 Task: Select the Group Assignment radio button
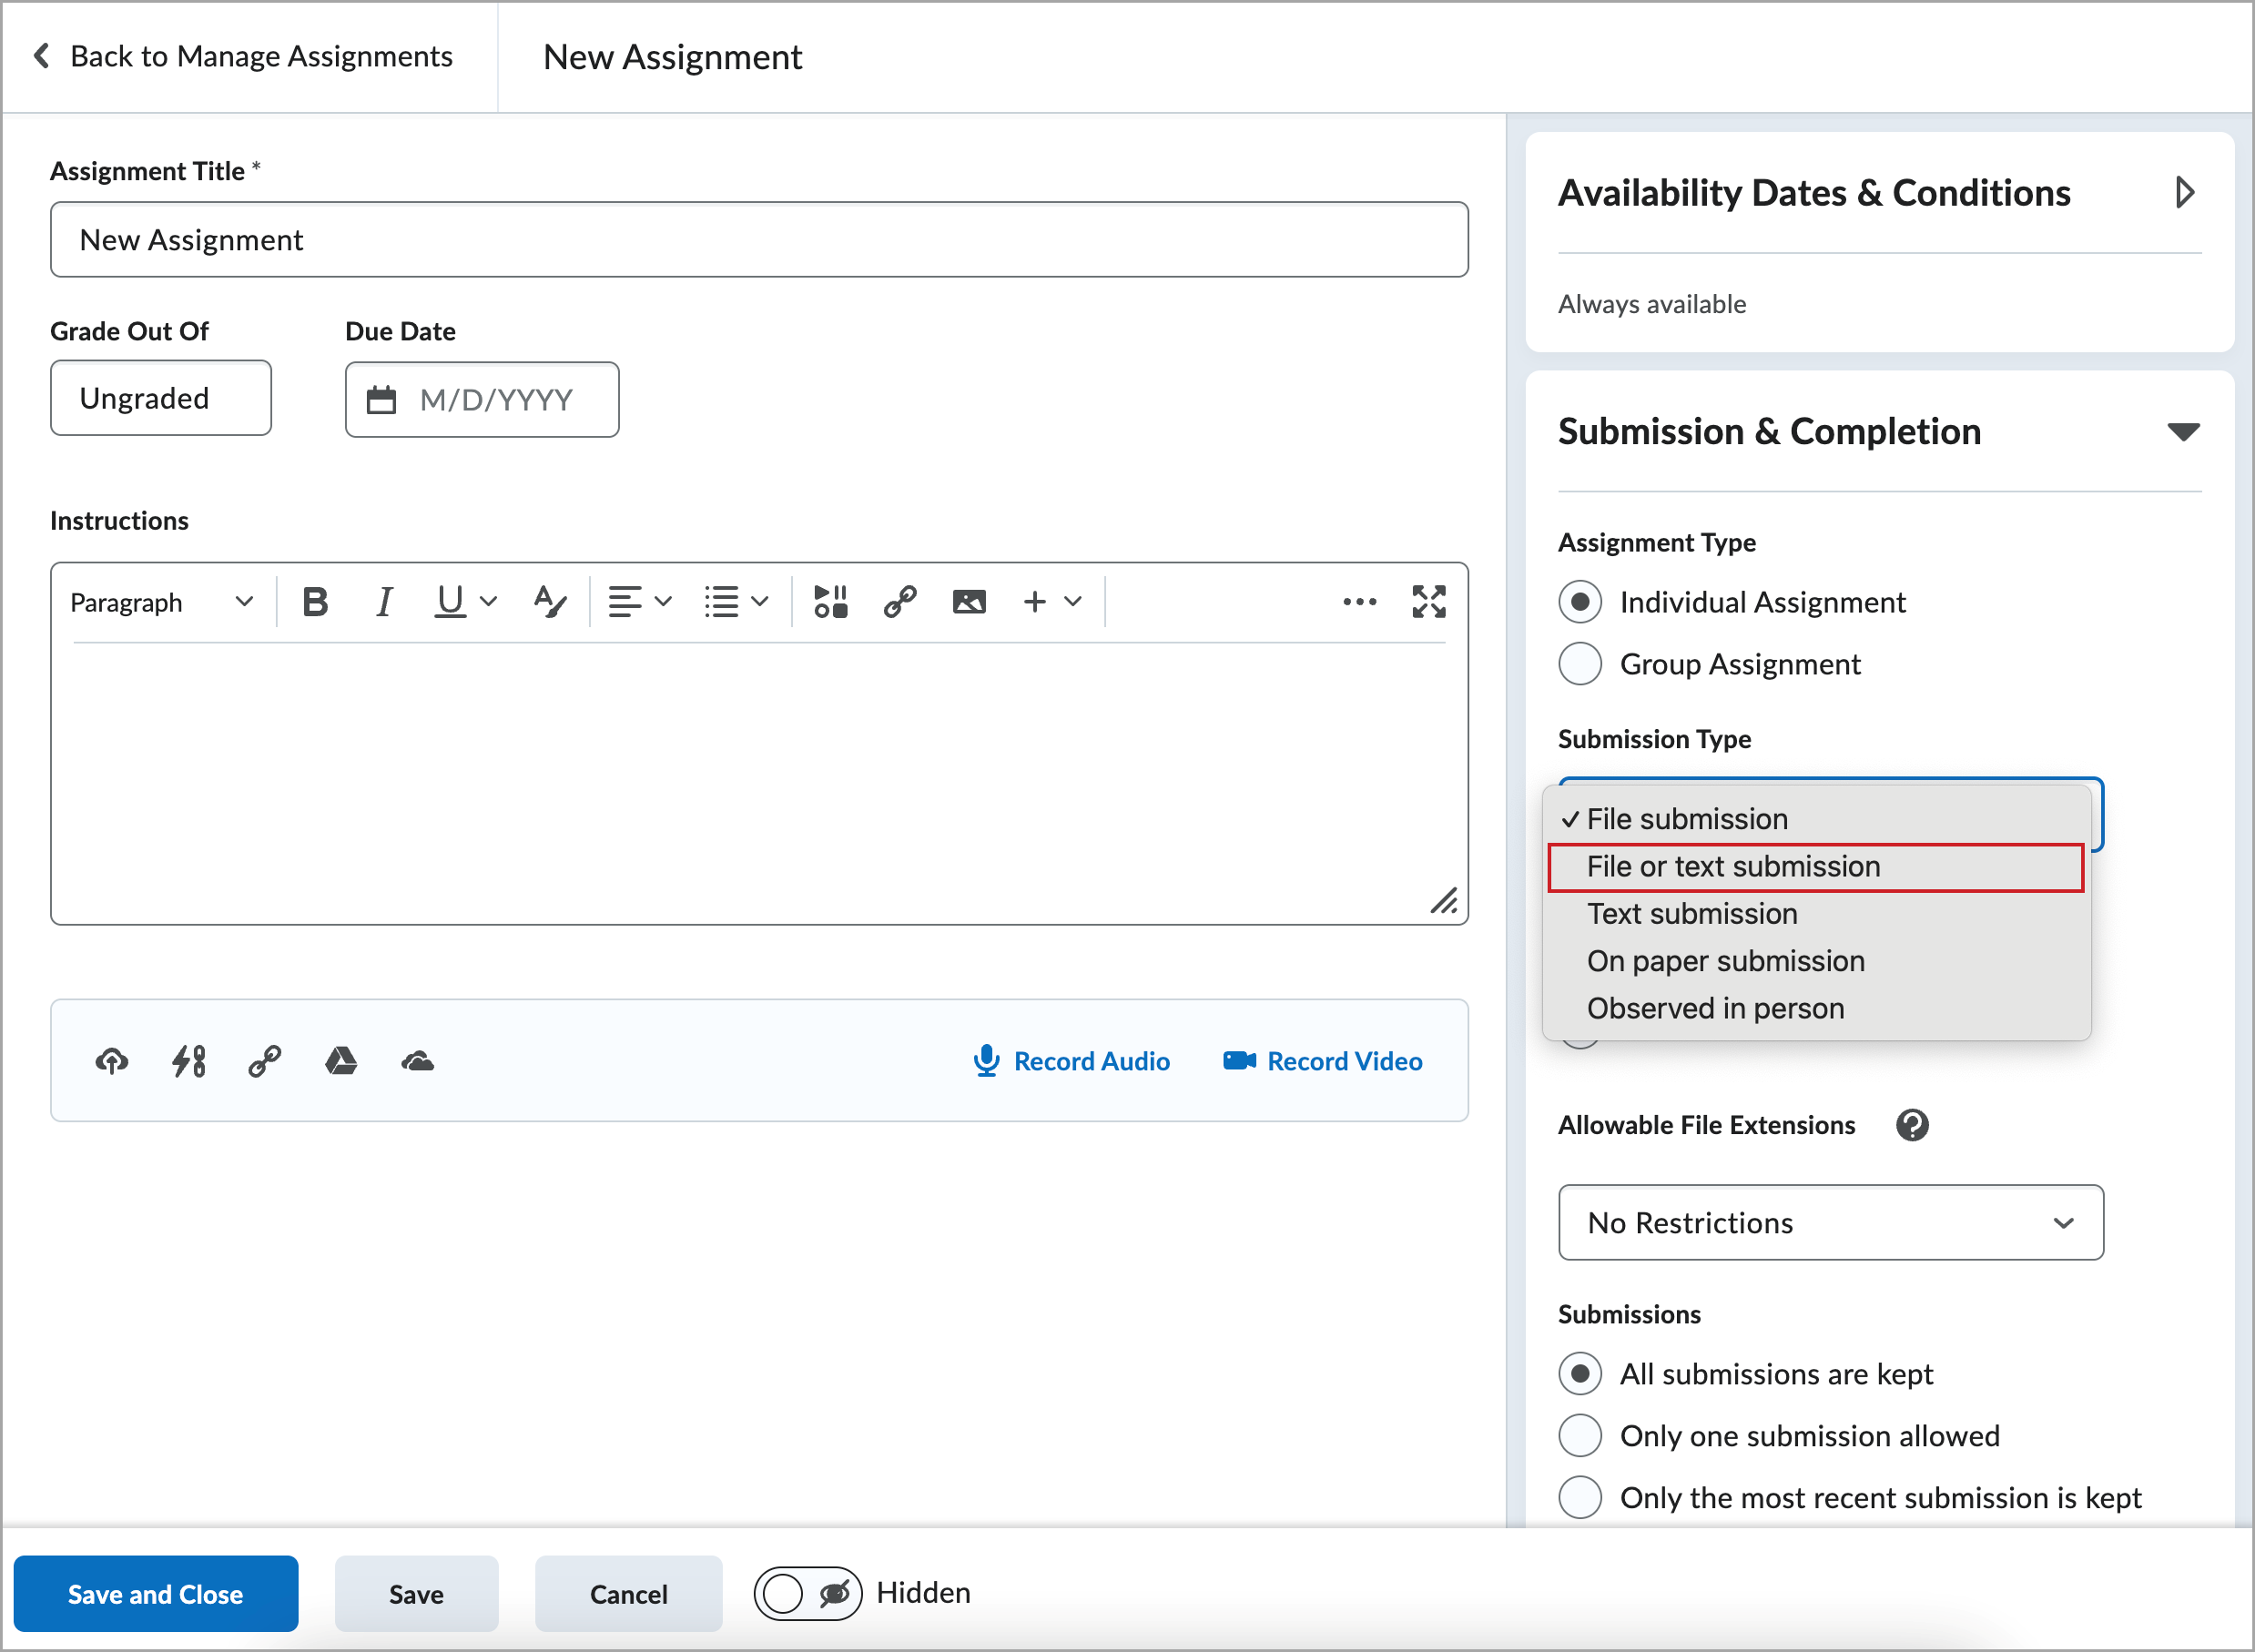pyautogui.click(x=1580, y=663)
